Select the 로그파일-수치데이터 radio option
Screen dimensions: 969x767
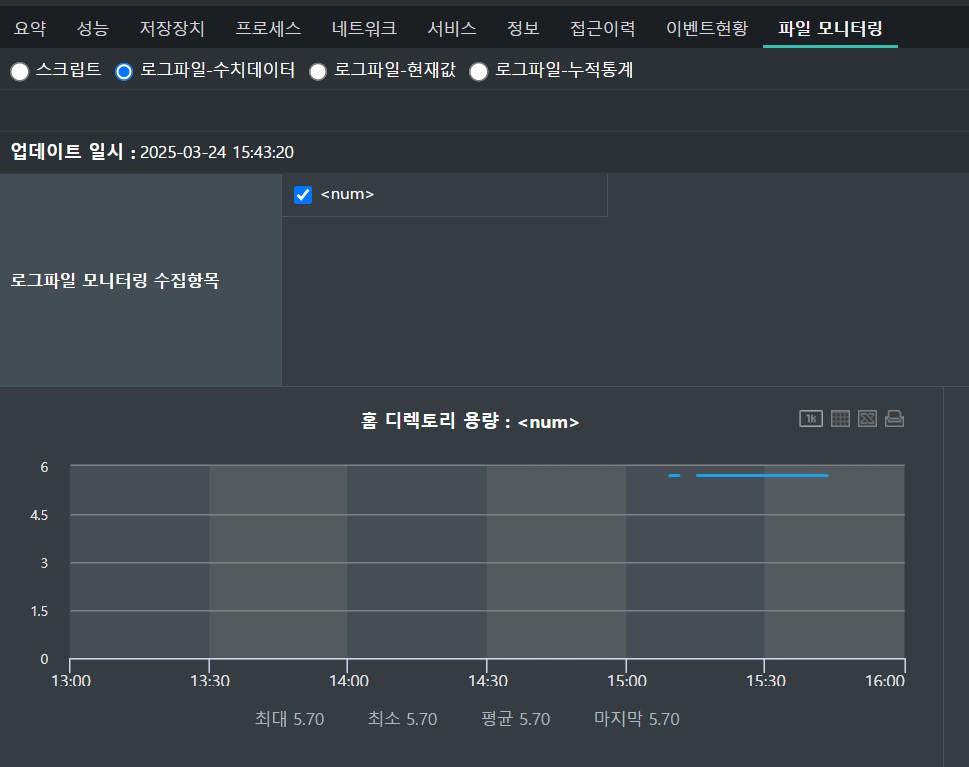tap(124, 71)
